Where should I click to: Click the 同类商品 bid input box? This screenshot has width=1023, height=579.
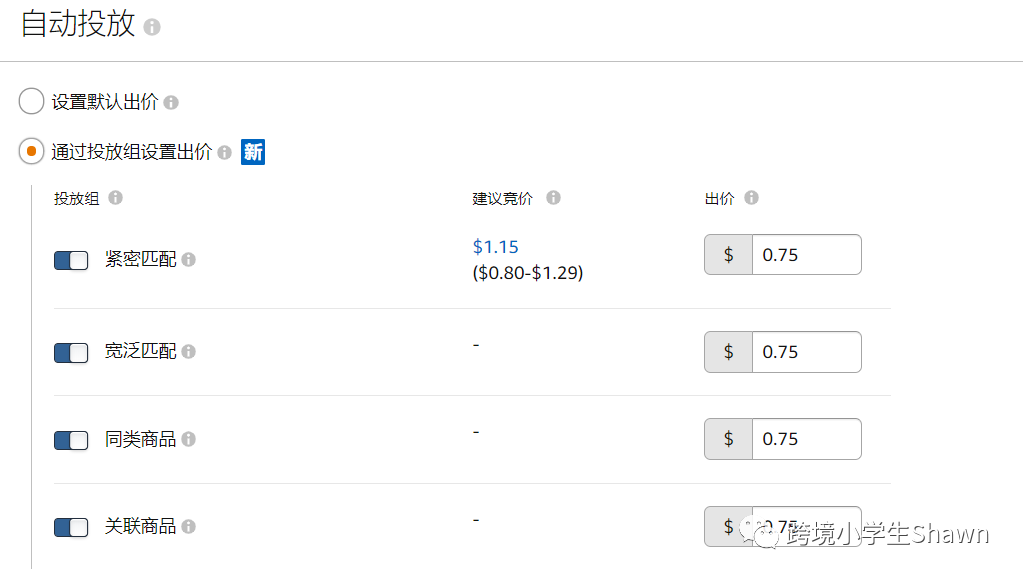click(x=805, y=439)
